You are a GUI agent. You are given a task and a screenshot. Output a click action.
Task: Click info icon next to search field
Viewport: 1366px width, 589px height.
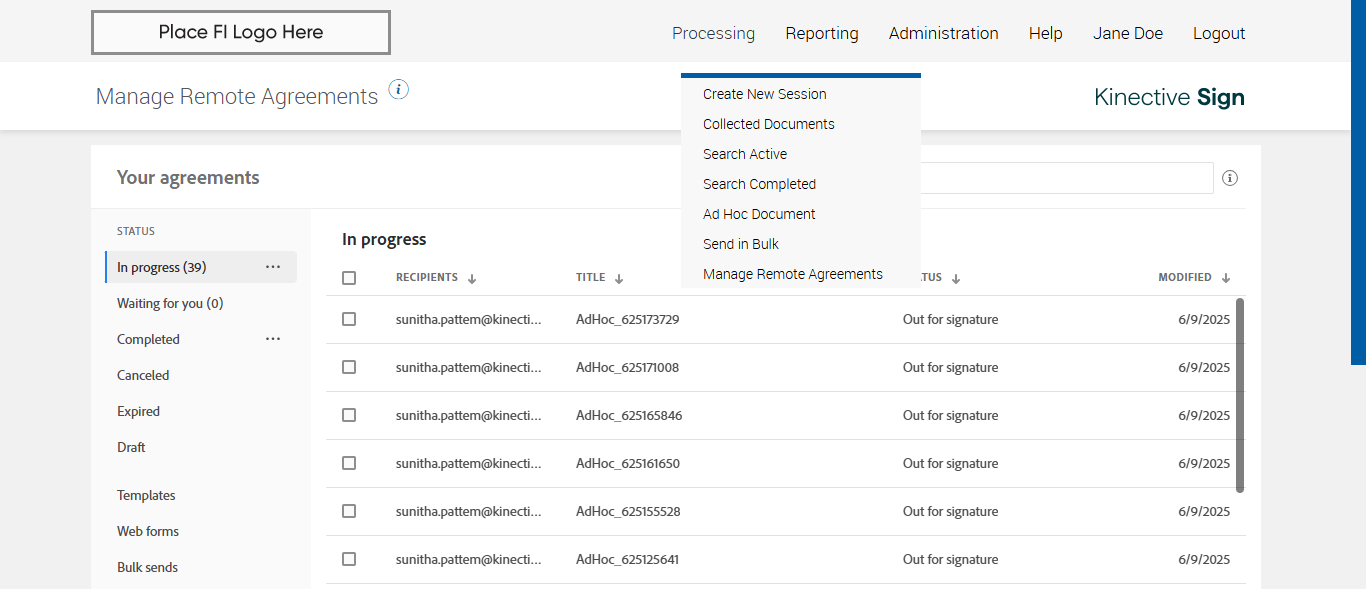click(x=1230, y=178)
